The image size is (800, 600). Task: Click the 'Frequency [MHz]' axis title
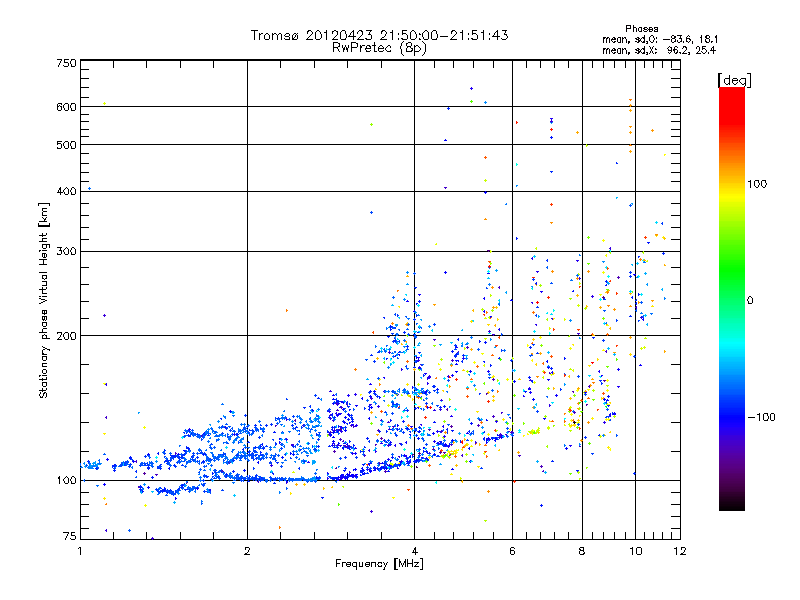[x=379, y=564]
